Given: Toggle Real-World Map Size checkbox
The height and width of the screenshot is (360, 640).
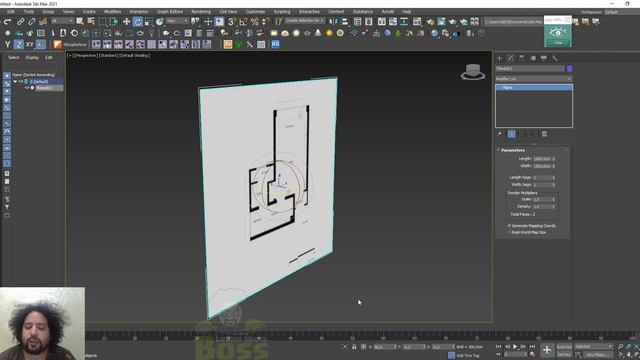Looking at the screenshot, I should coord(509,232).
